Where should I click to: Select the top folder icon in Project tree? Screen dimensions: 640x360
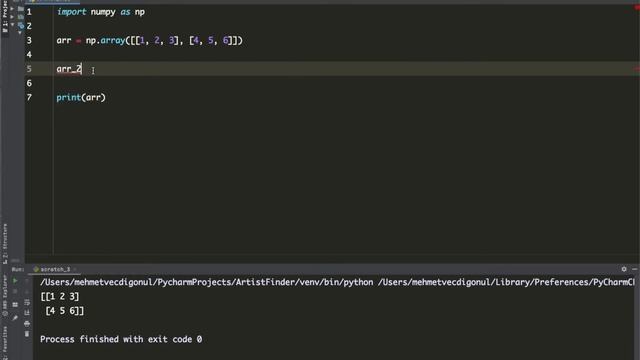click(21, 9)
